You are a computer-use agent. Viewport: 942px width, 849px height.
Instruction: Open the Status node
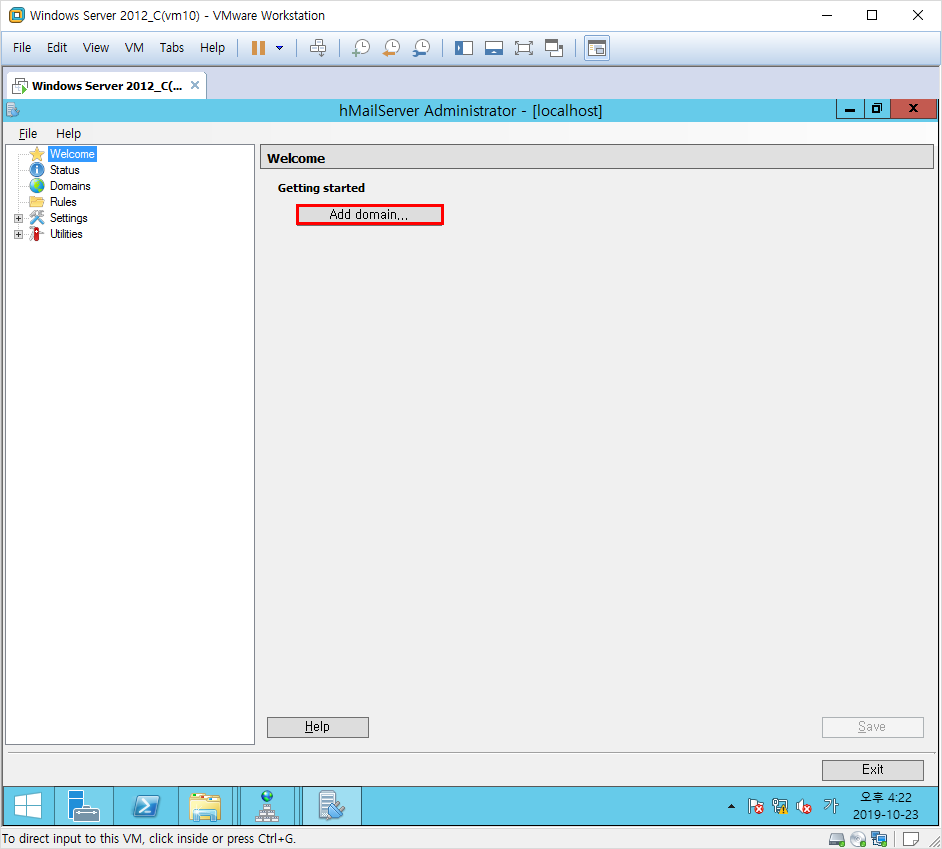(x=64, y=170)
